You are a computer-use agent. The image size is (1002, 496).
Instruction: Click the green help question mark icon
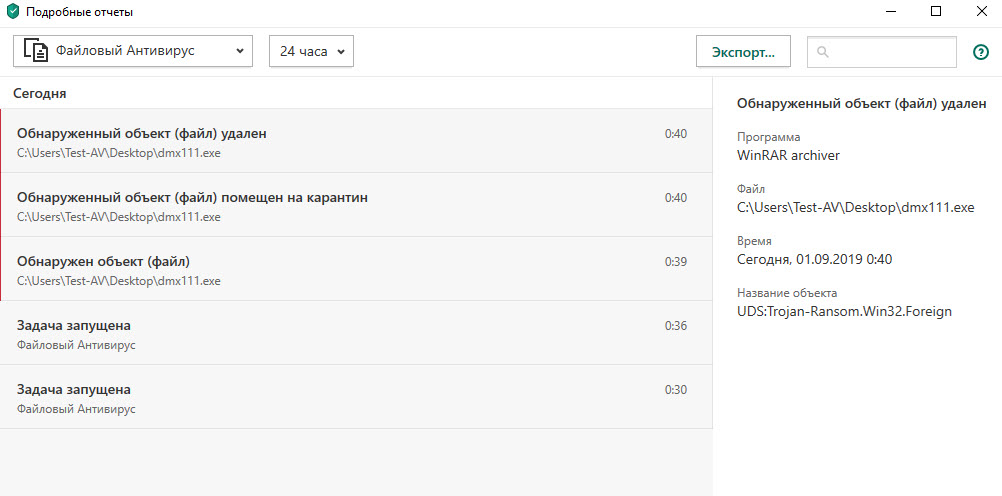[x=980, y=52]
